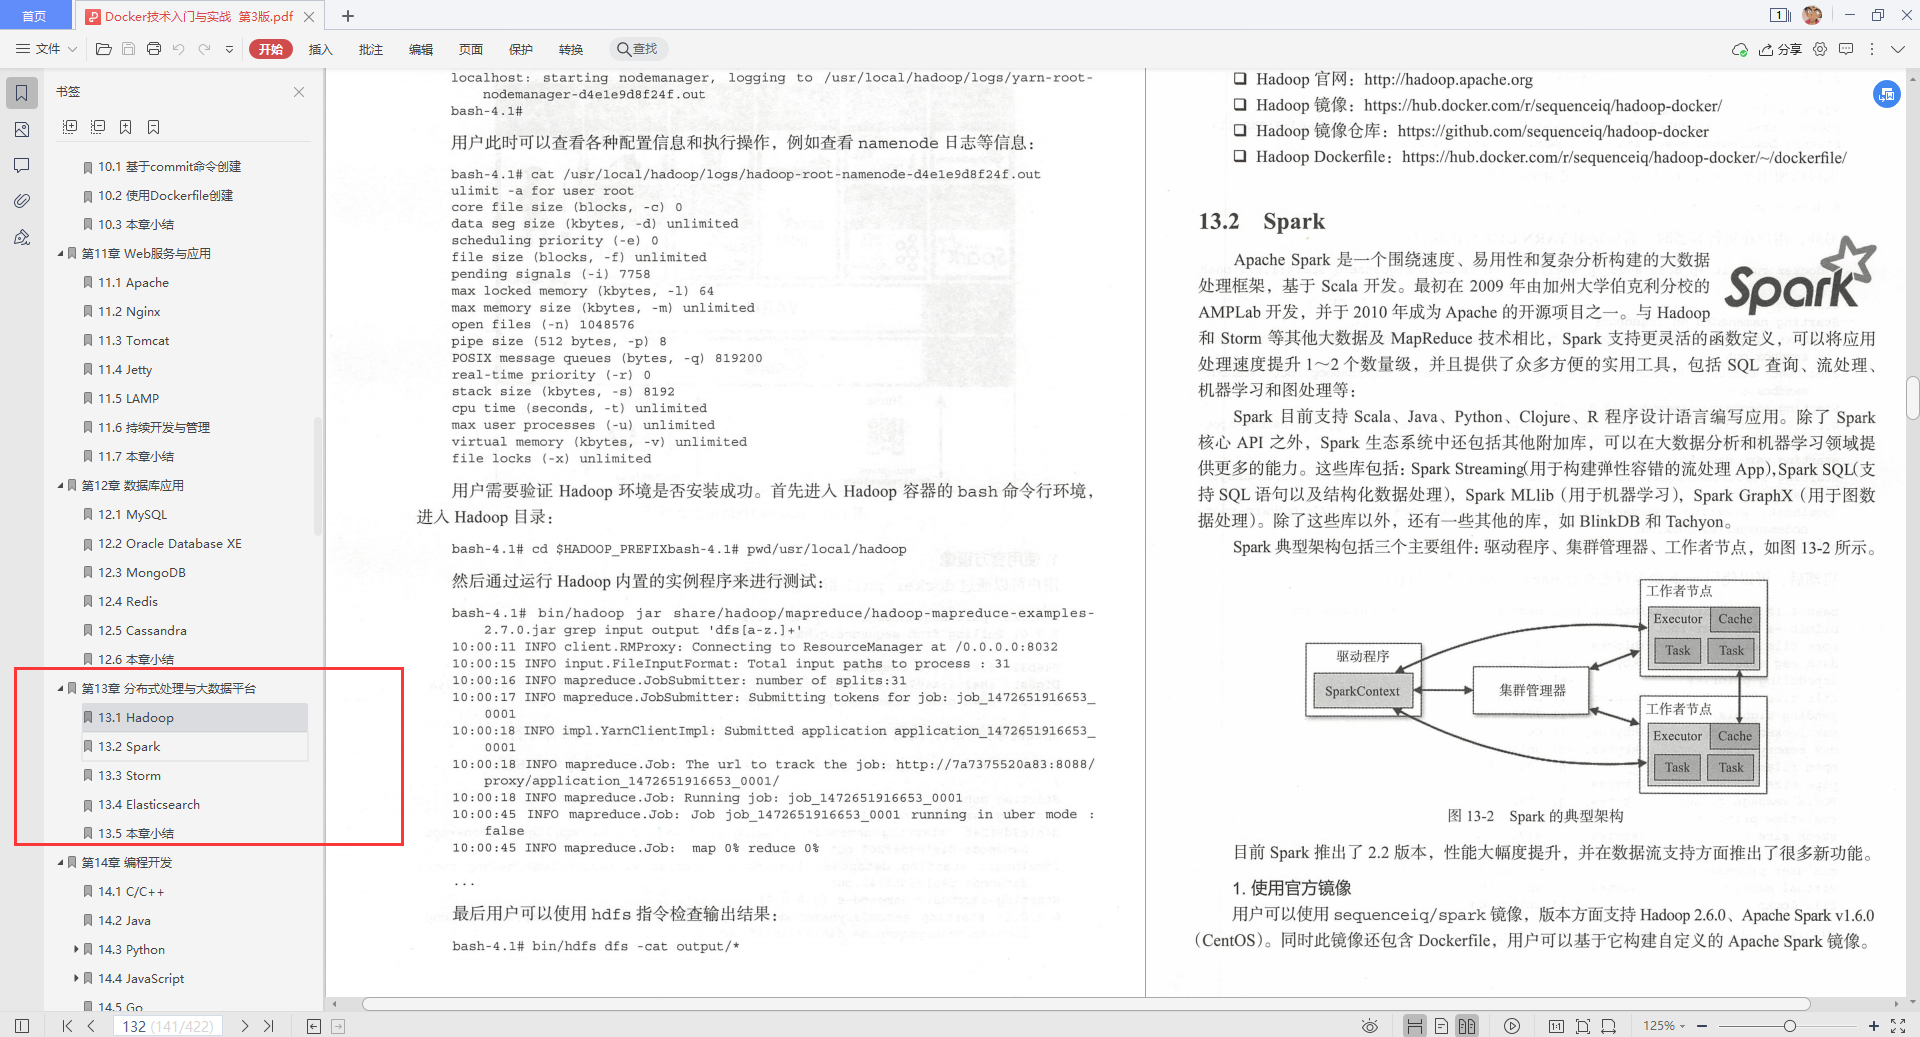This screenshot has width=1920, height=1037.
Task: Select the 批注 tab
Action: point(371,49)
